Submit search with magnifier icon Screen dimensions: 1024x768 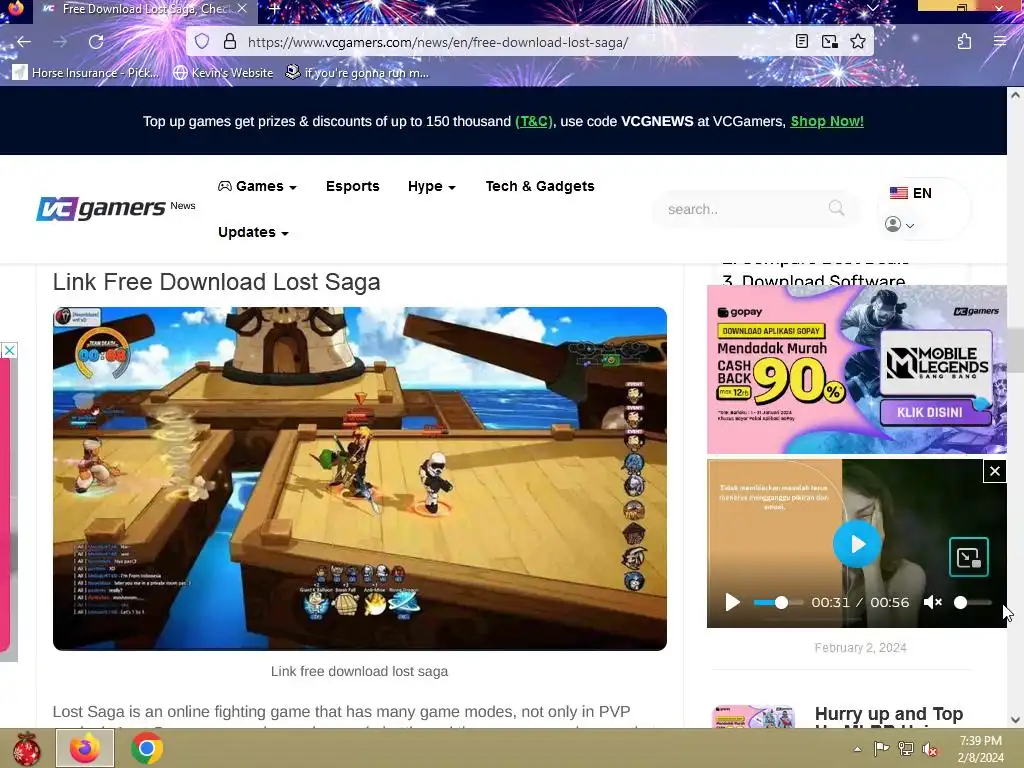coord(836,208)
